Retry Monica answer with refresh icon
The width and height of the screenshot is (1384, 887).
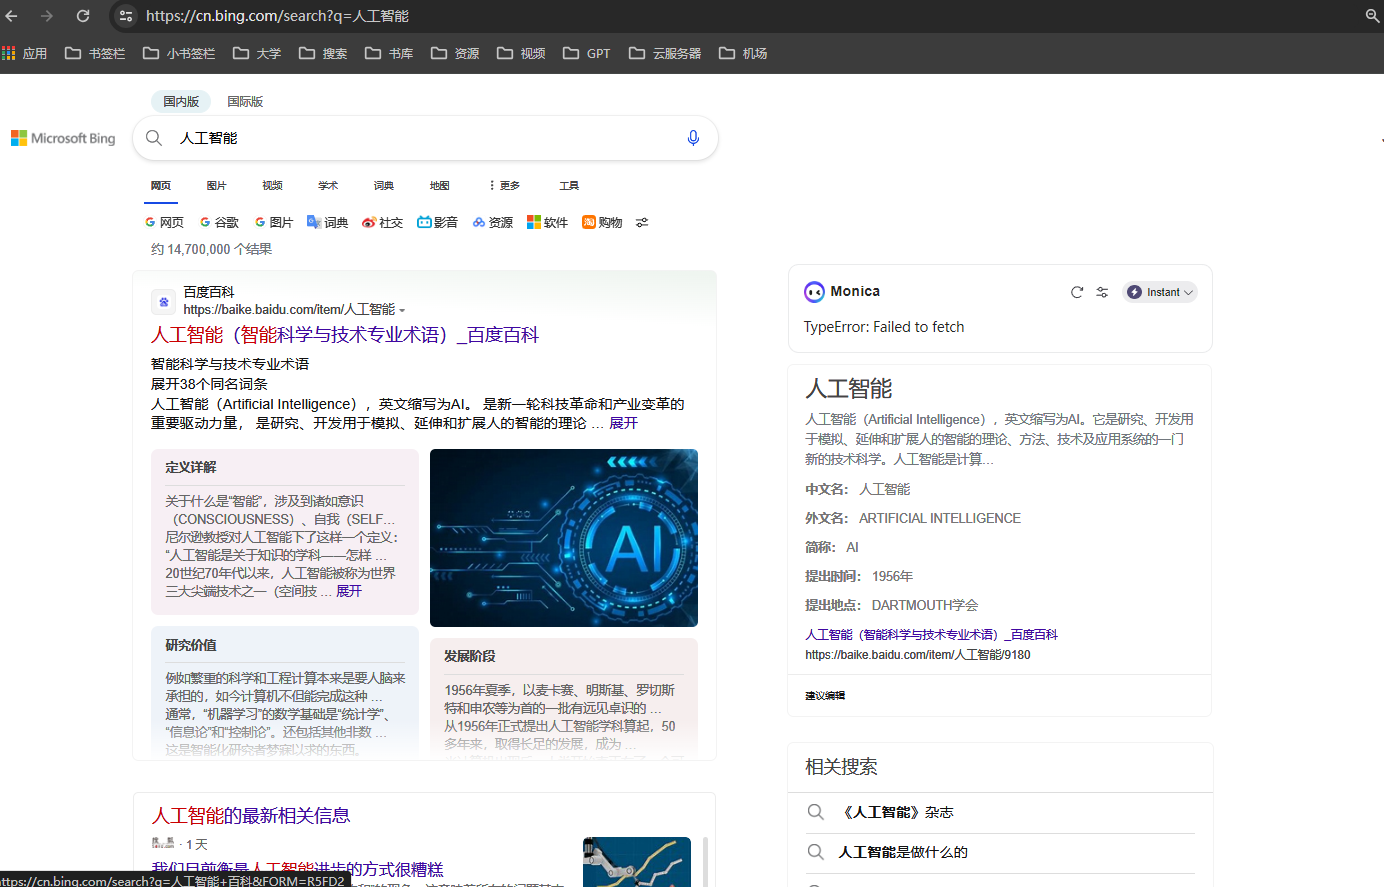point(1077,292)
